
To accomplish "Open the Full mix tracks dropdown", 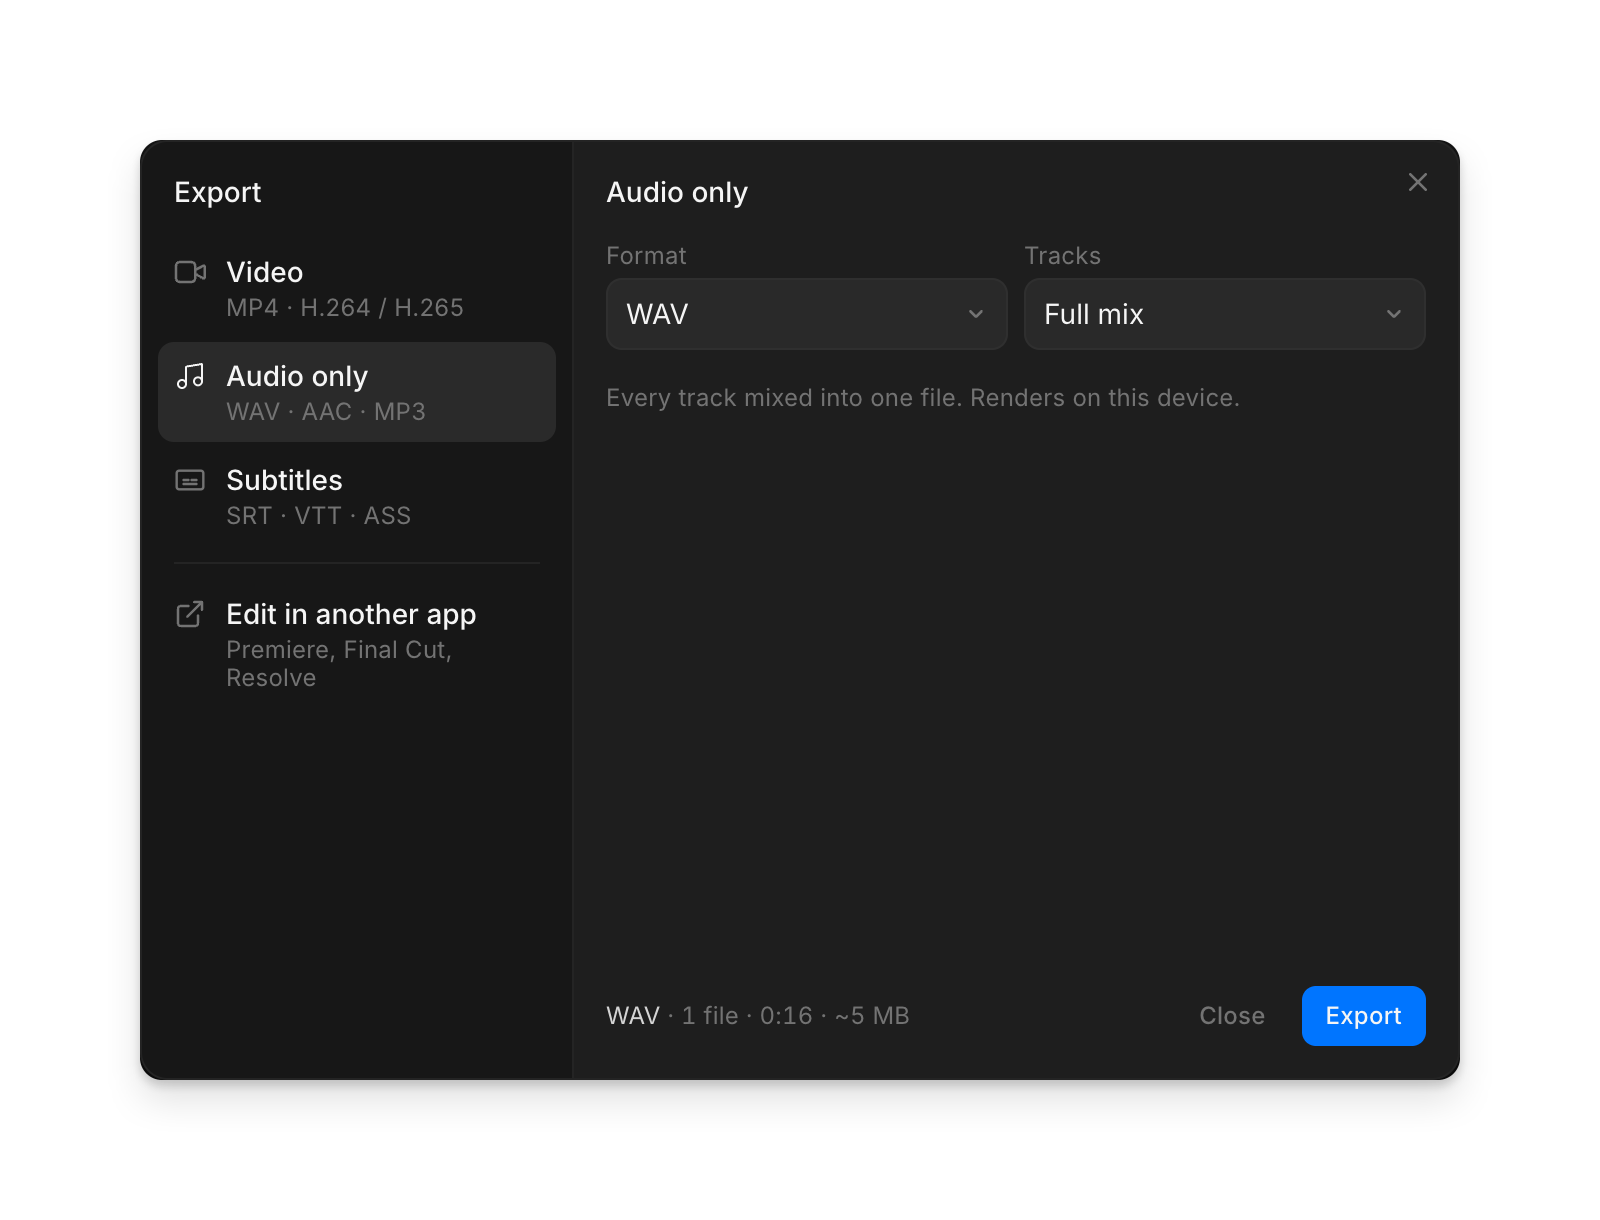I will pos(1224,314).
